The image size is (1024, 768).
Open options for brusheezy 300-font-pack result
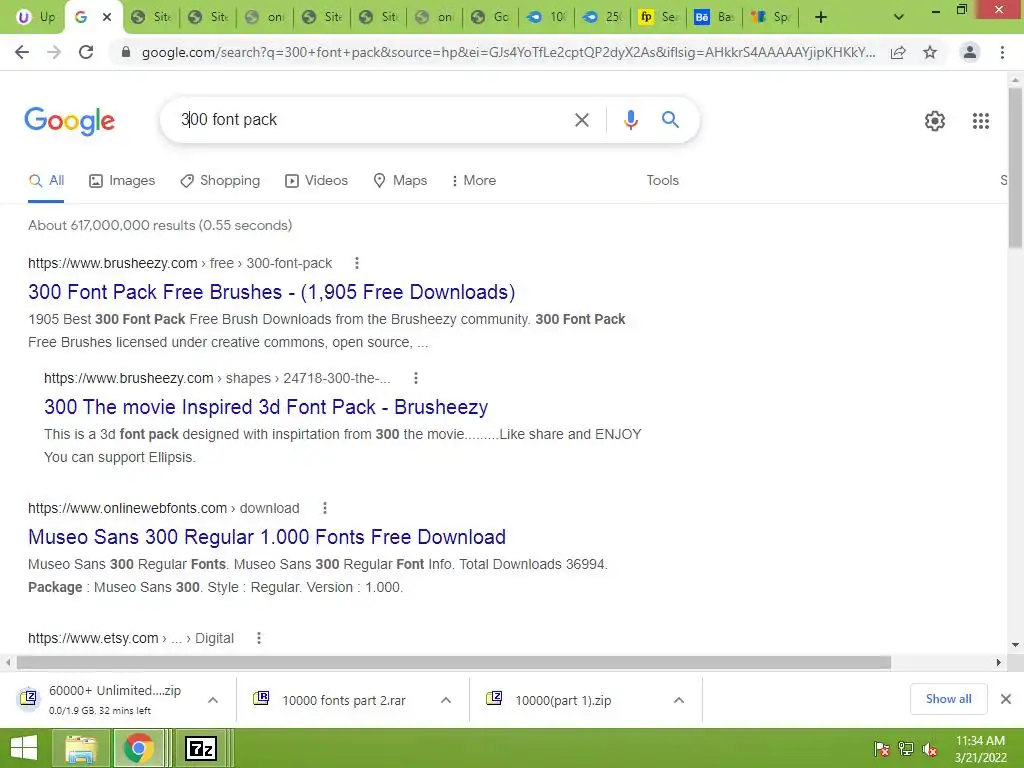[357, 263]
